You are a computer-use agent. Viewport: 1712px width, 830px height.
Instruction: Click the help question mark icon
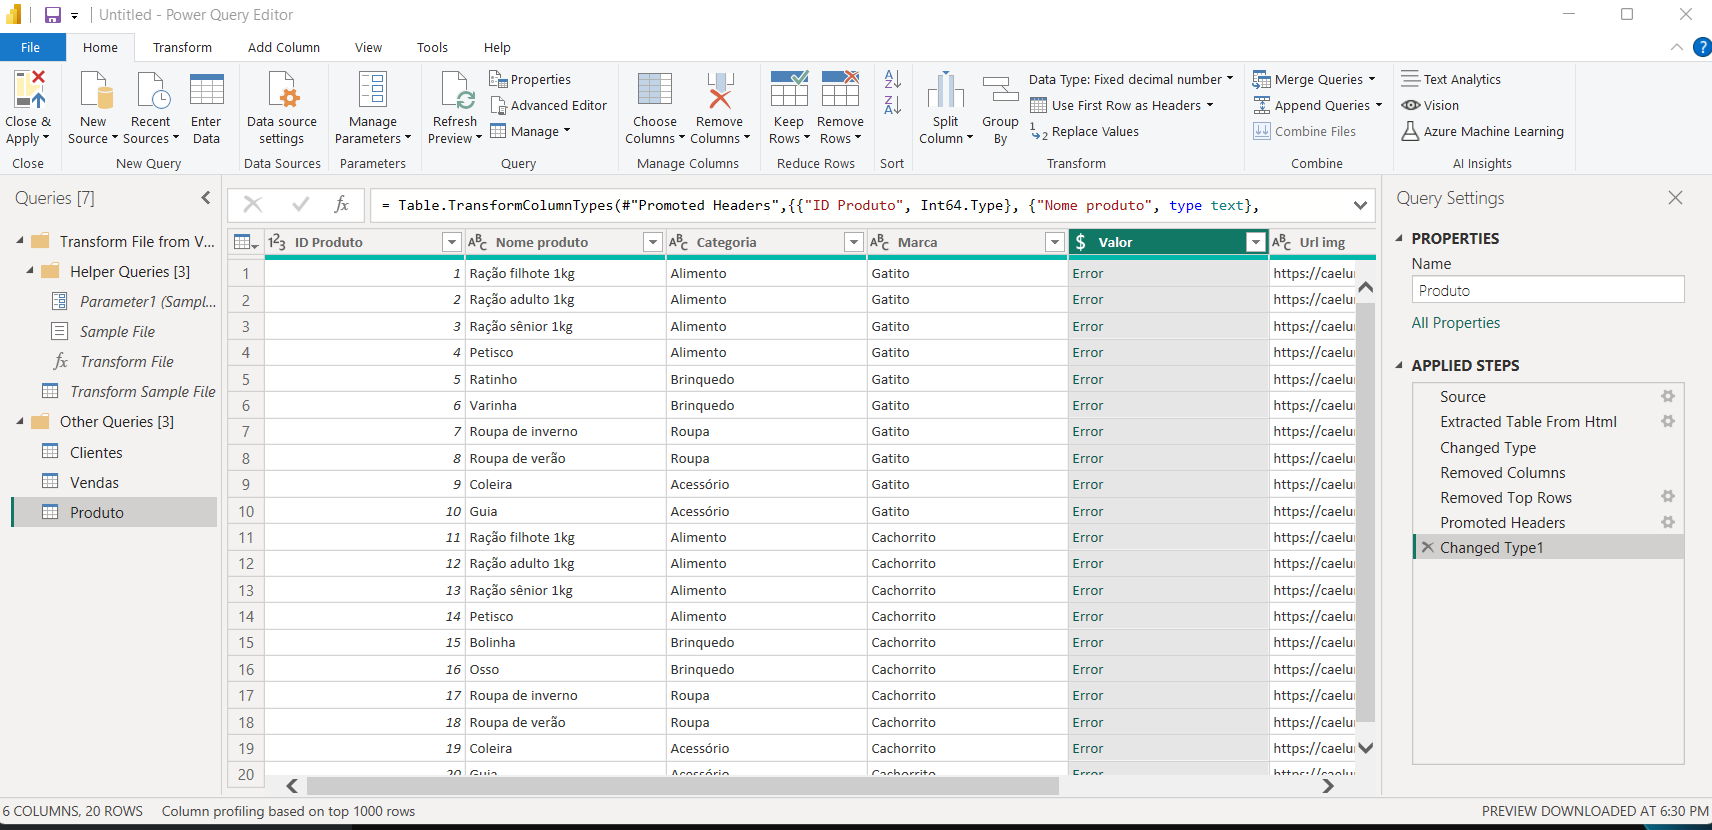[1702, 47]
